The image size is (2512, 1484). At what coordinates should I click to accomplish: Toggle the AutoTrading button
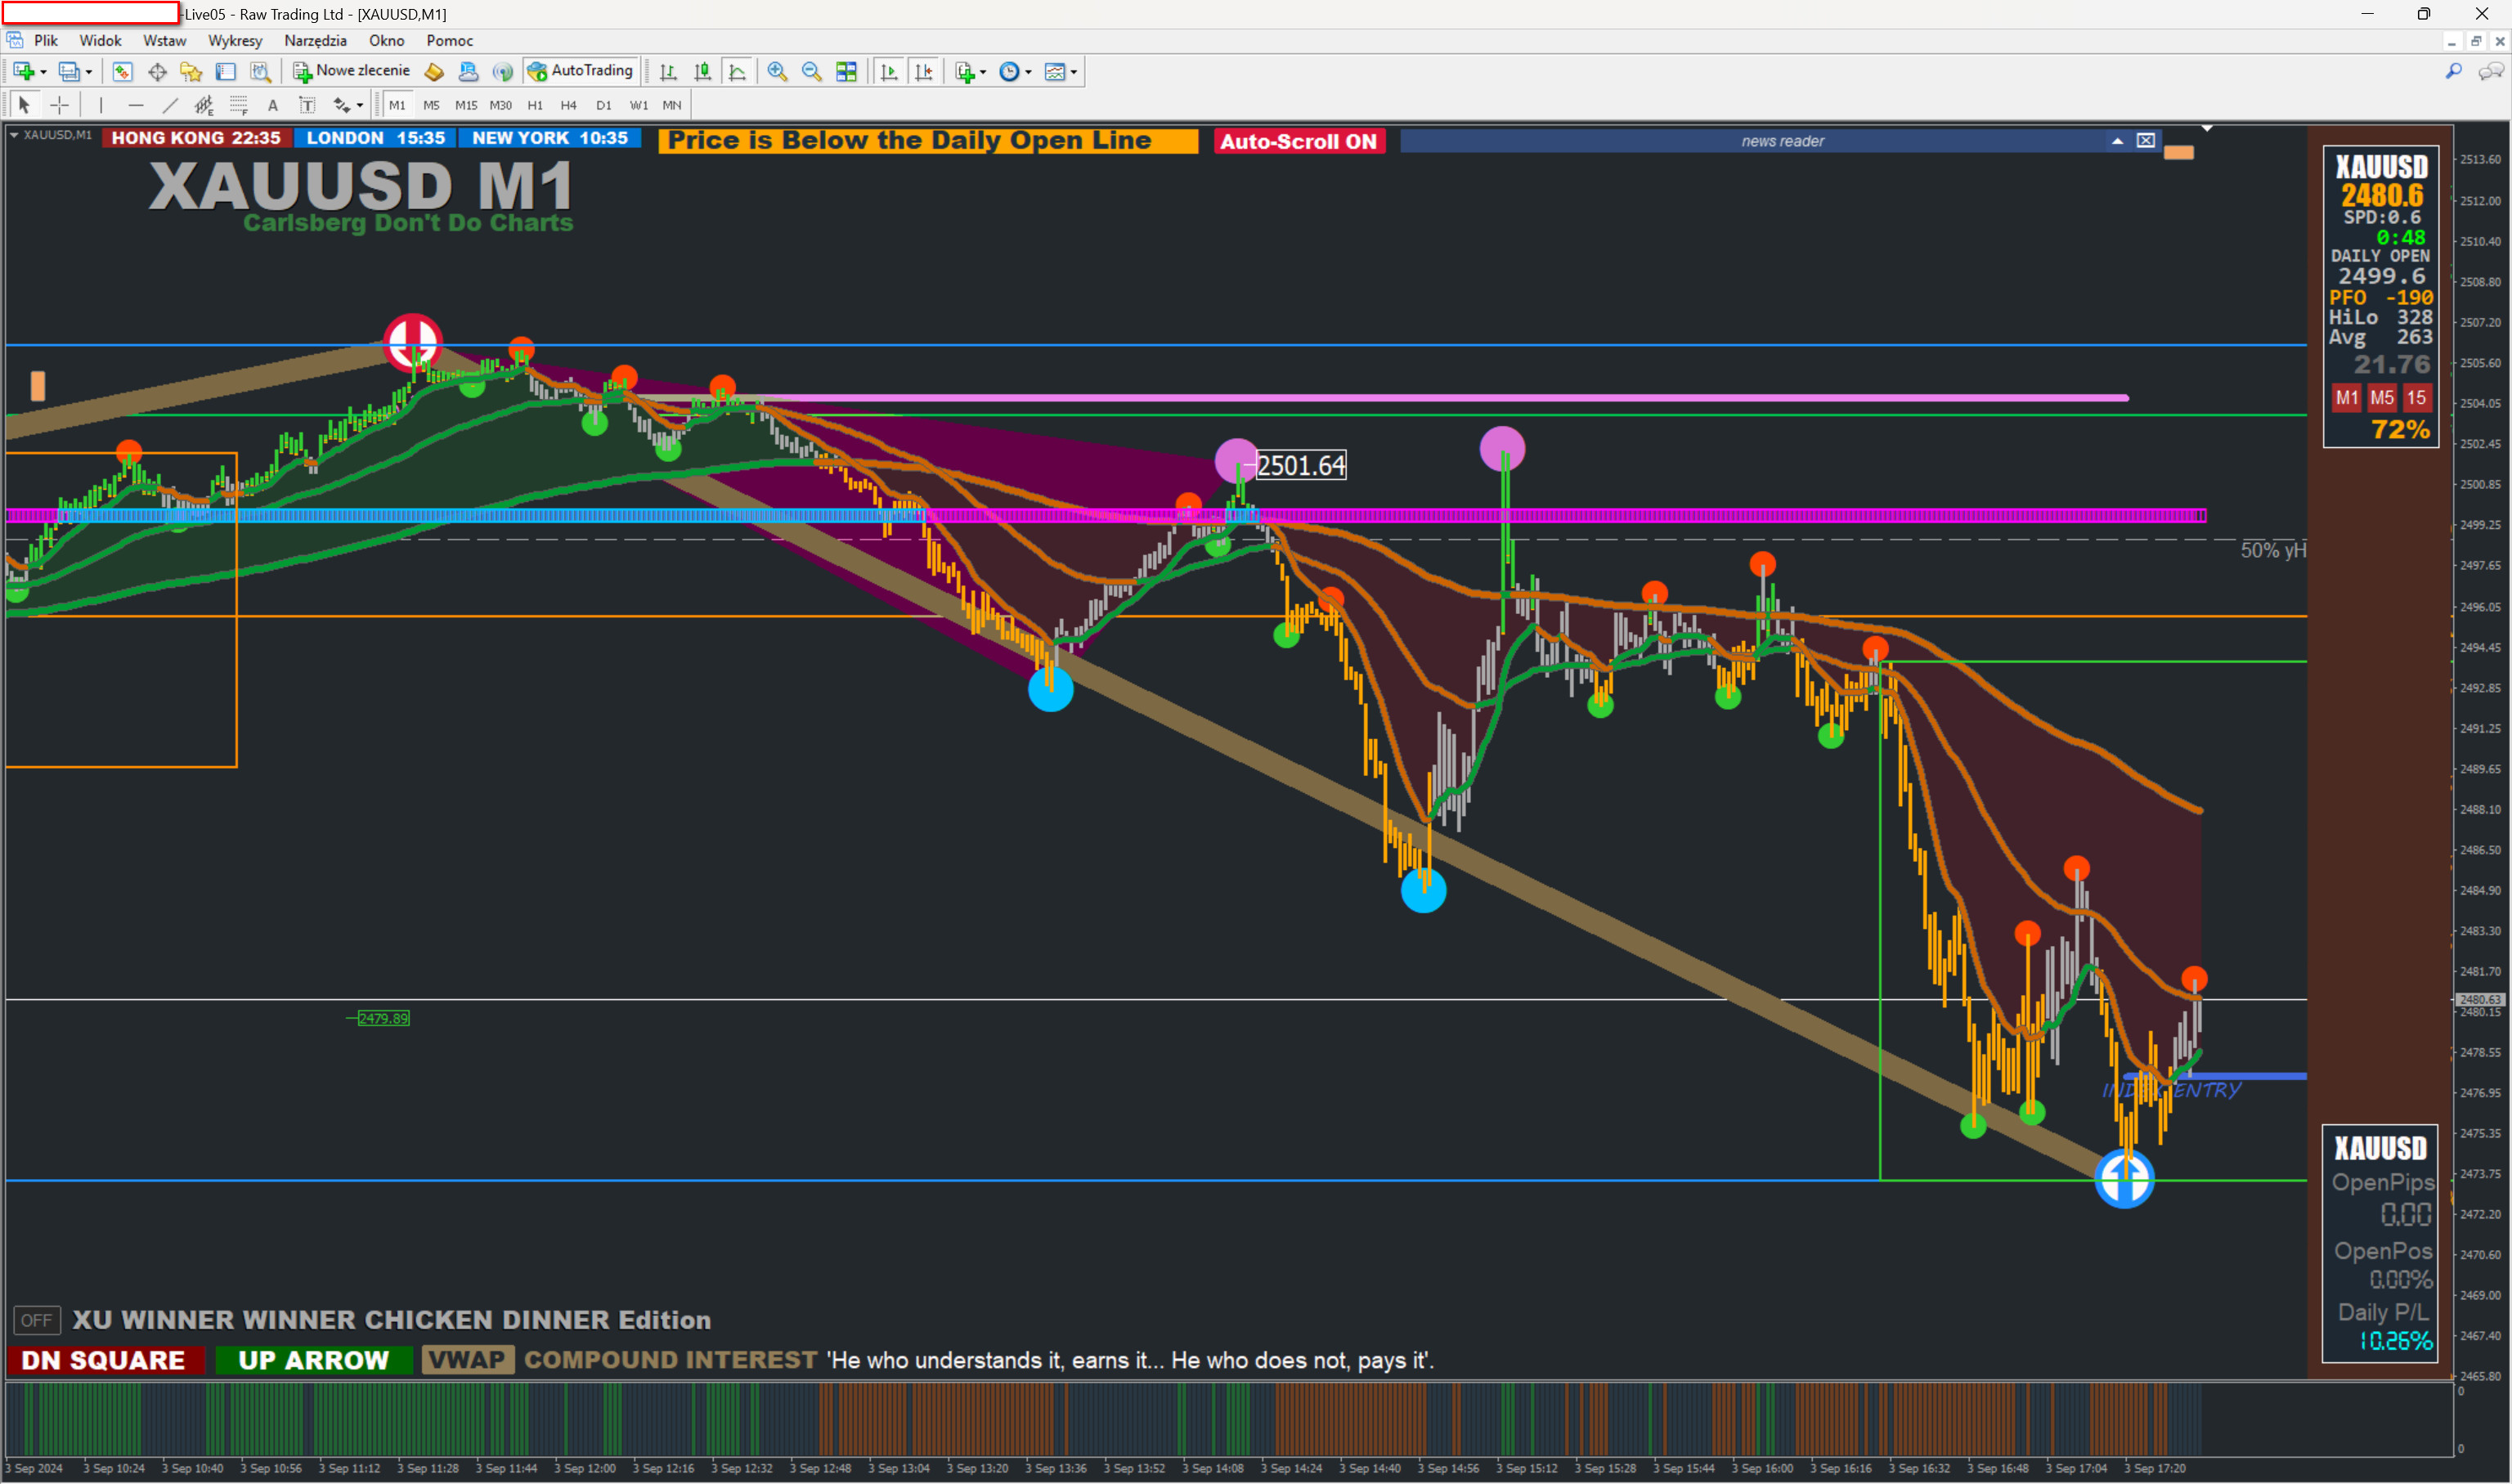coord(581,71)
